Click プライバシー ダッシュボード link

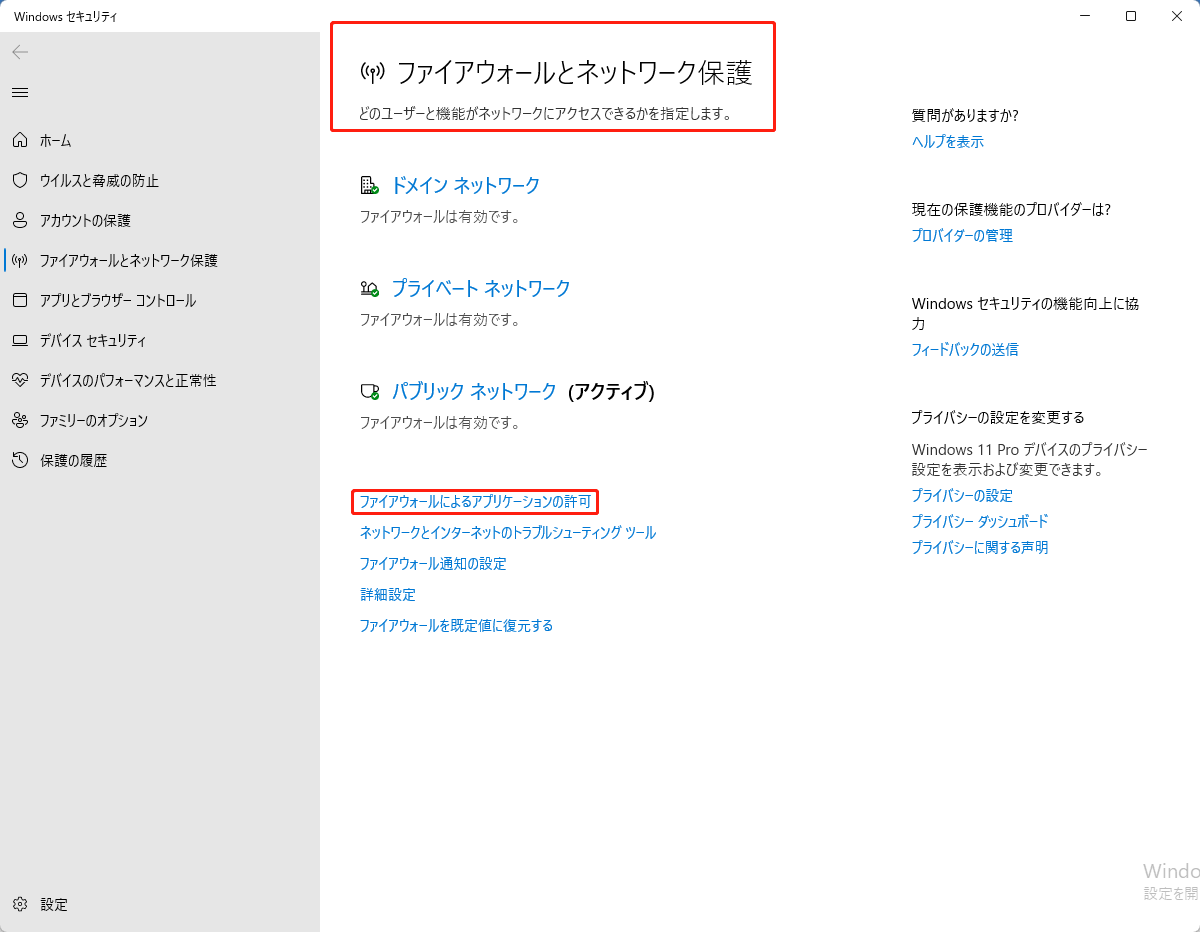(x=979, y=521)
